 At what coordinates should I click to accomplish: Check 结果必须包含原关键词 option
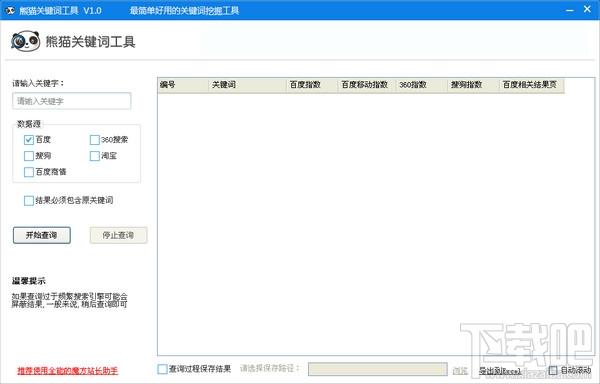29,201
